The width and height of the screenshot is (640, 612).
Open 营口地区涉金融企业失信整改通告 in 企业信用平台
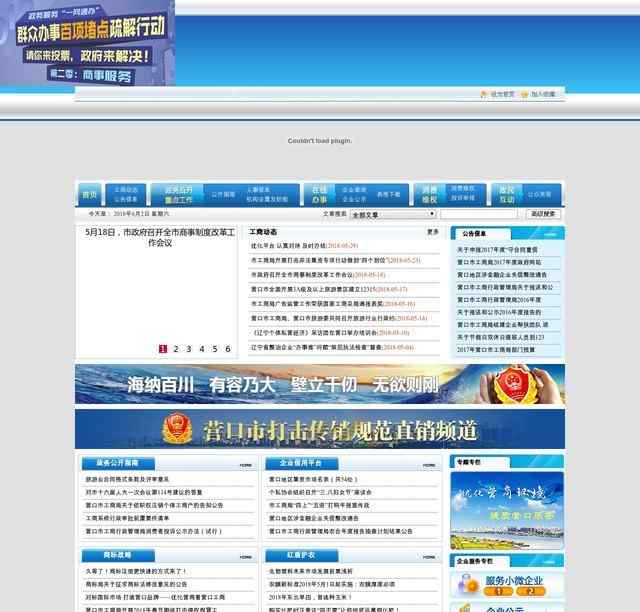313,518
